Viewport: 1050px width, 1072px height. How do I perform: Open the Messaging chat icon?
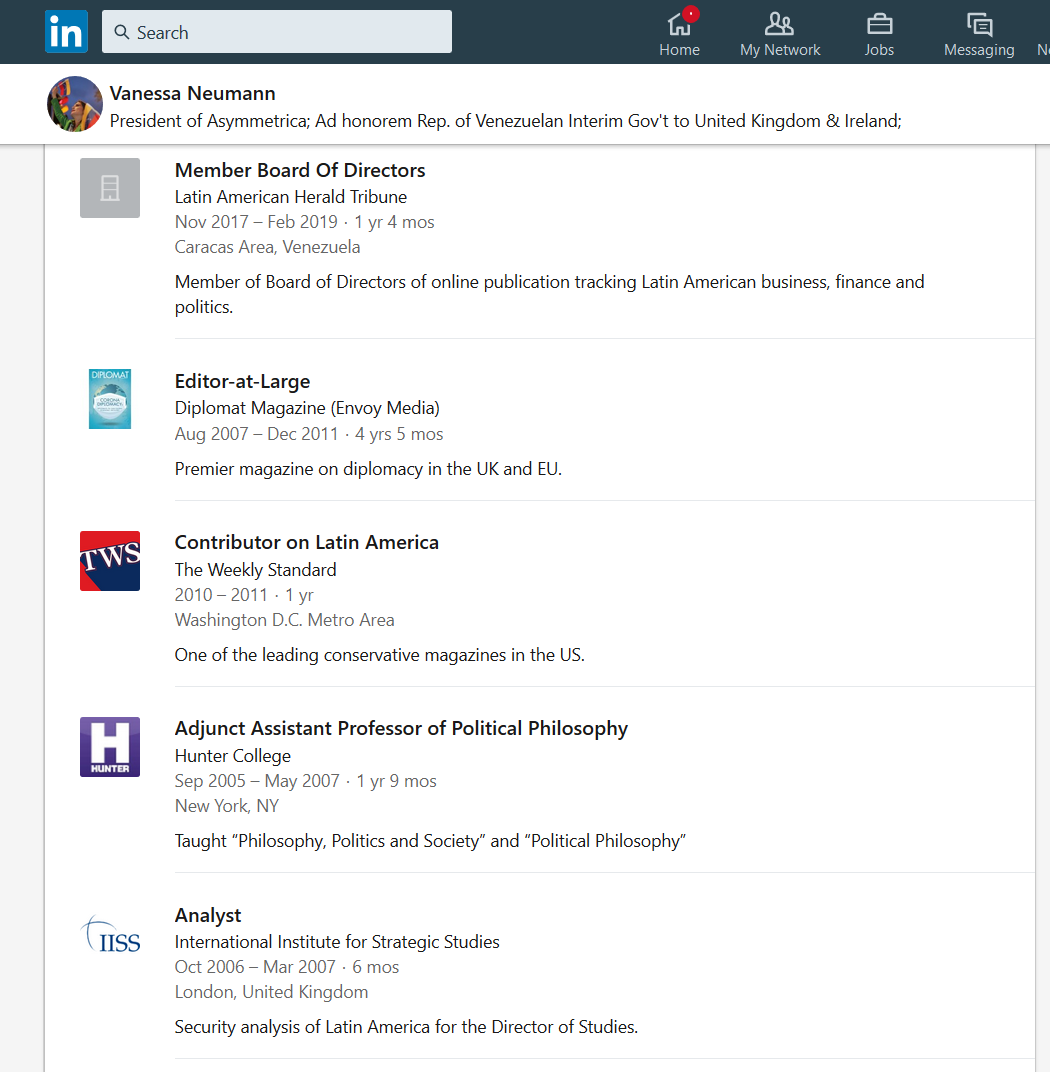pyautogui.click(x=979, y=24)
